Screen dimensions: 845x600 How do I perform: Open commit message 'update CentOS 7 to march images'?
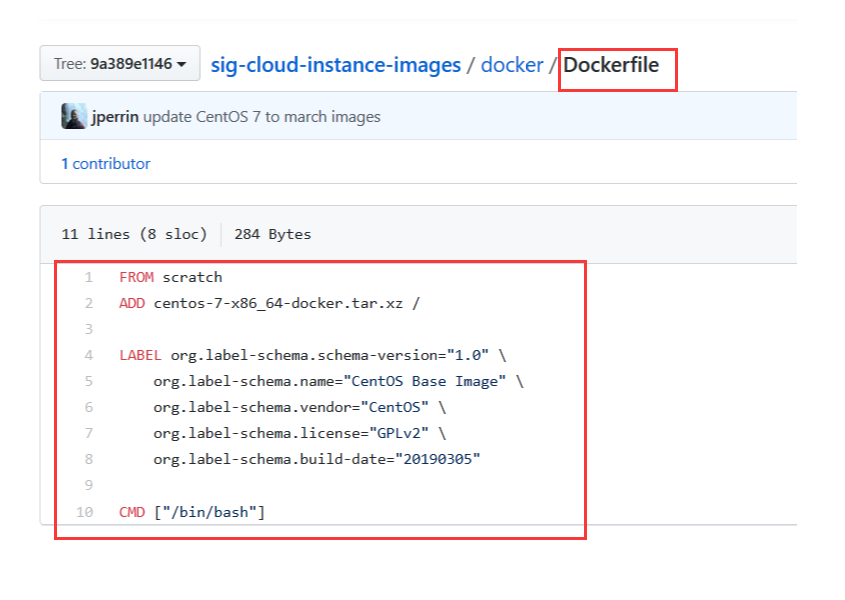pyautogui.click(x=262, y=117)
